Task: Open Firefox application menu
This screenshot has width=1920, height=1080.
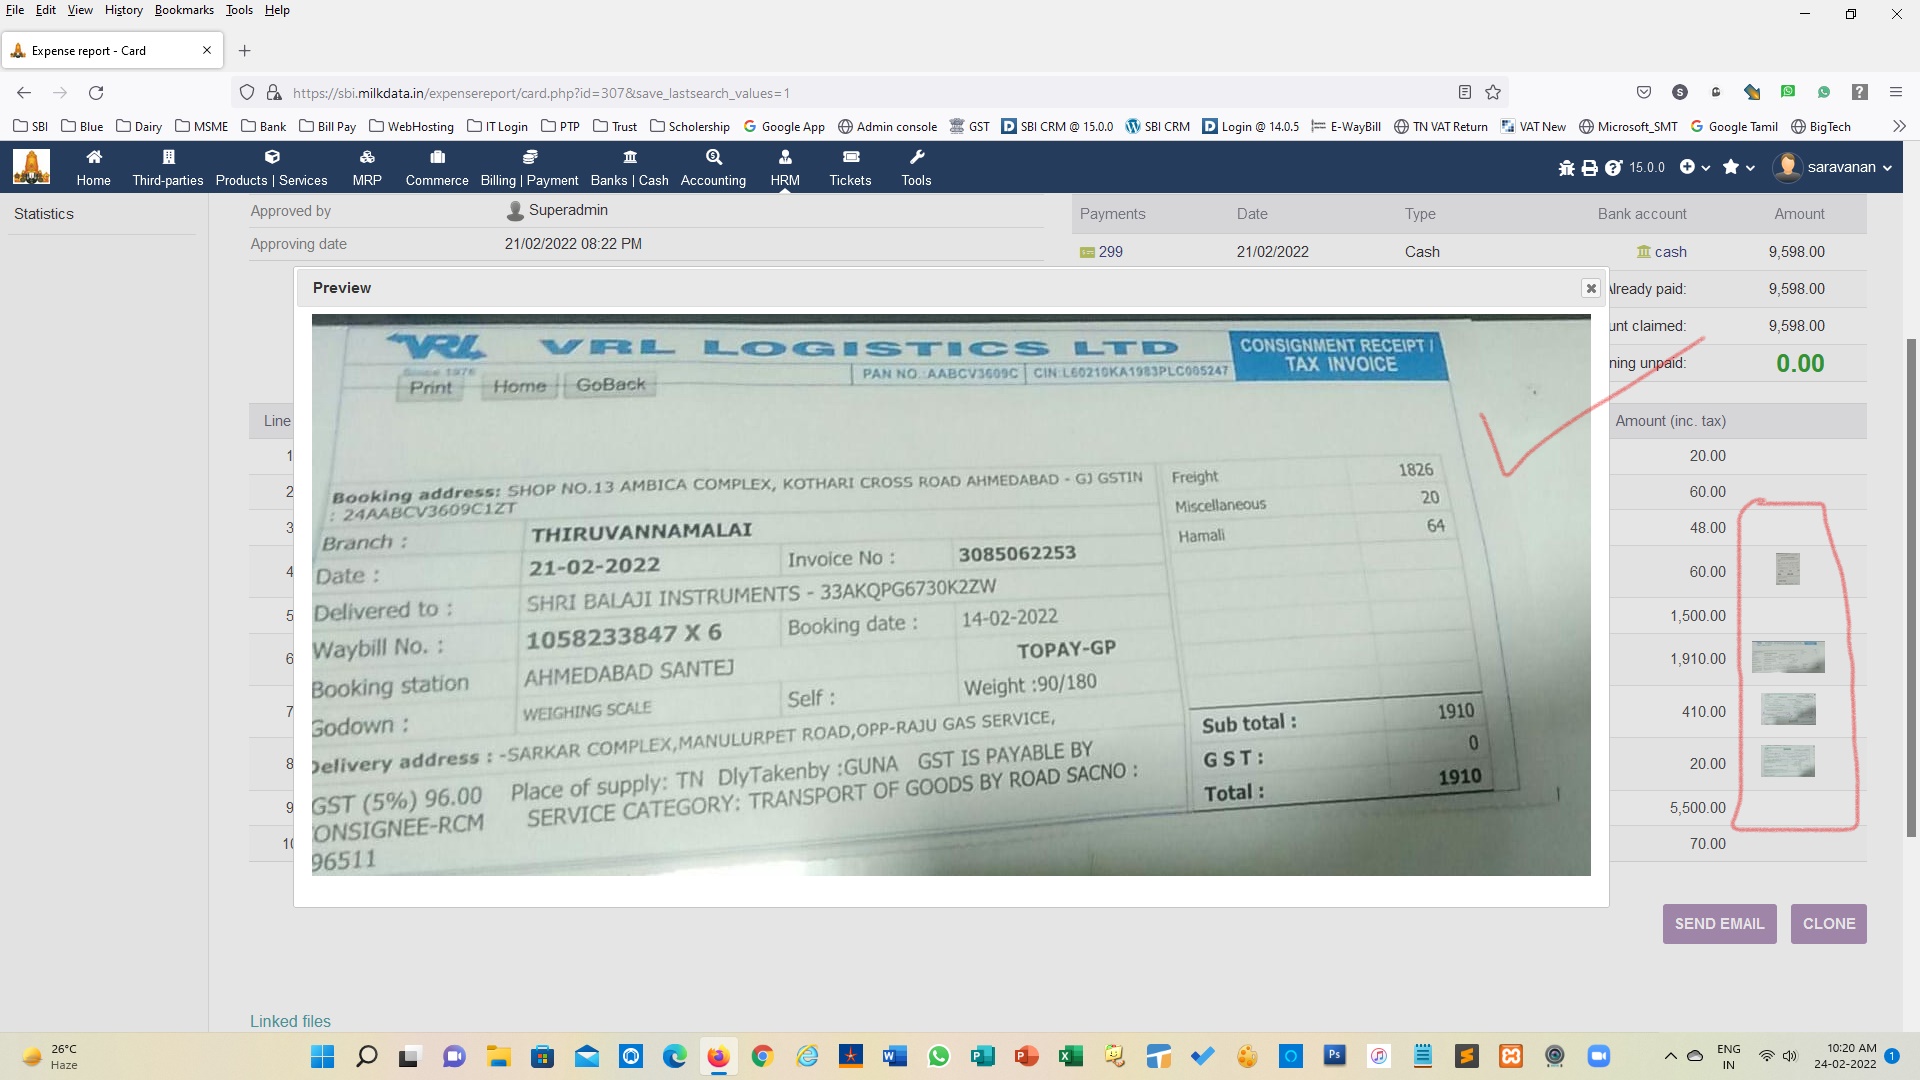Action: tap(1895, 92)
